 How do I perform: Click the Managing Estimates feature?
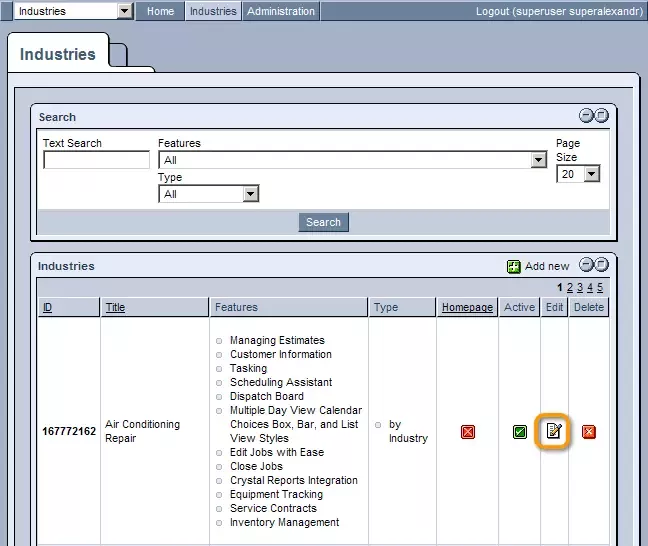(277, 340)
